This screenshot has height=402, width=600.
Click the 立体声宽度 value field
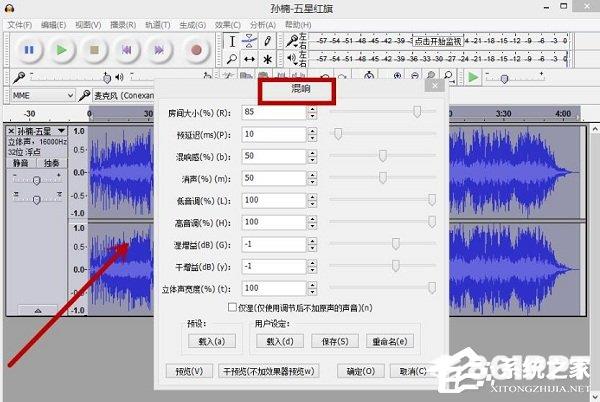[274, 288]
